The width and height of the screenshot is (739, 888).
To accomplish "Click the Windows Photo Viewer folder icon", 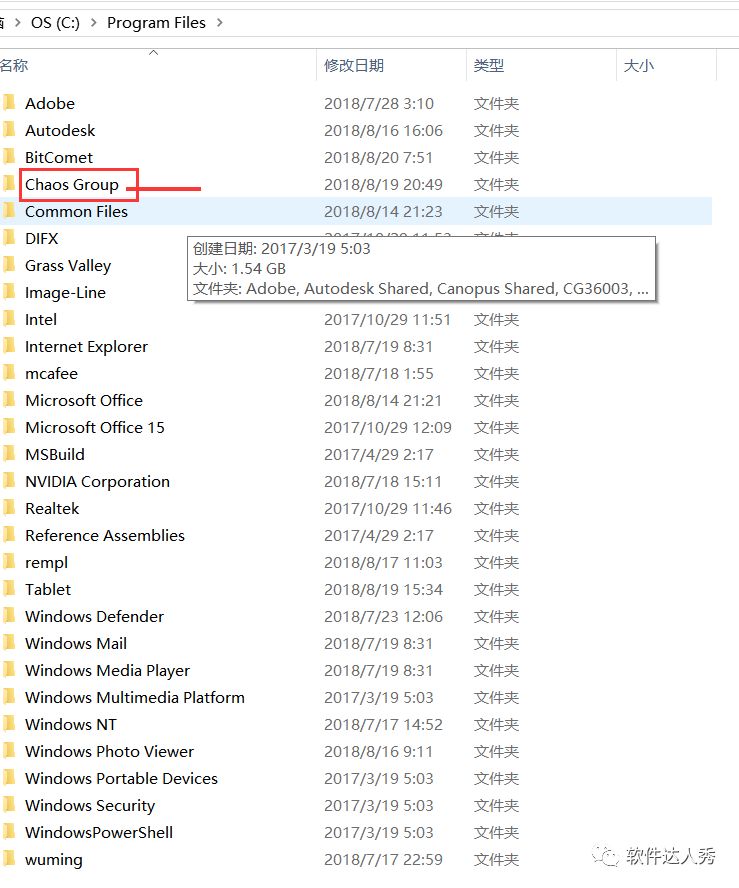I will (8, 751).
